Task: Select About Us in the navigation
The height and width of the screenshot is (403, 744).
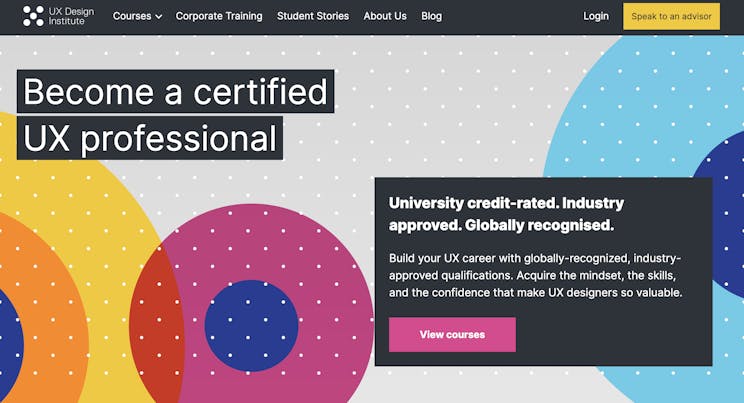Action: pos(385,16)
